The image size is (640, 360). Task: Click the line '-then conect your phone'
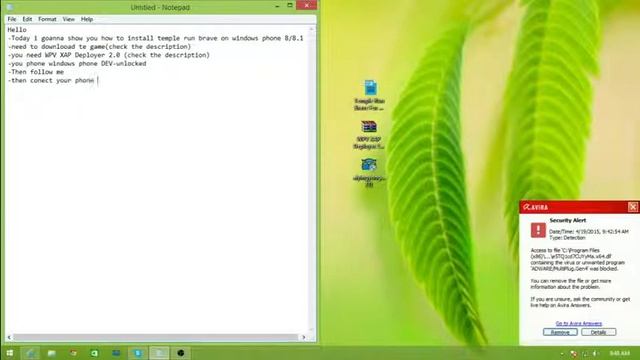click(x=51, y=80)
